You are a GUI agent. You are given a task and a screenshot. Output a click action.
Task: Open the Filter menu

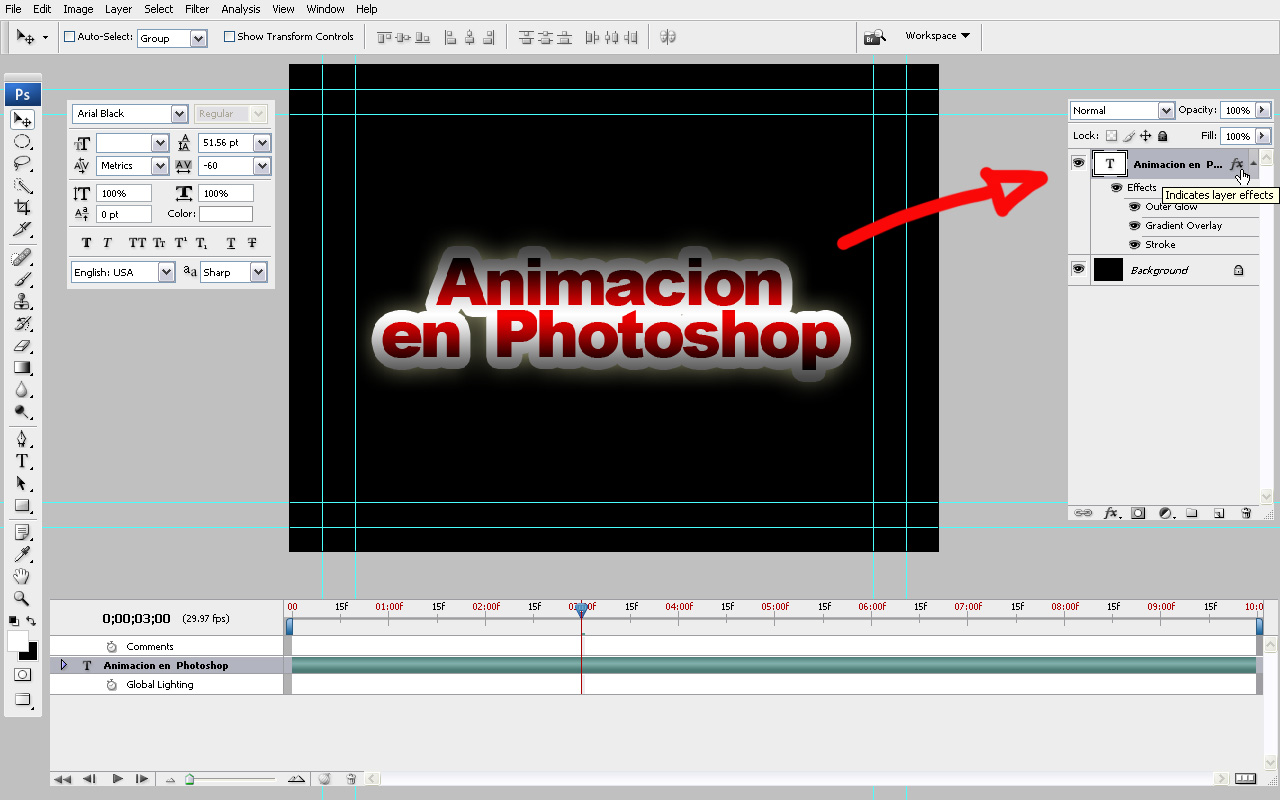[x=197, y=9]
